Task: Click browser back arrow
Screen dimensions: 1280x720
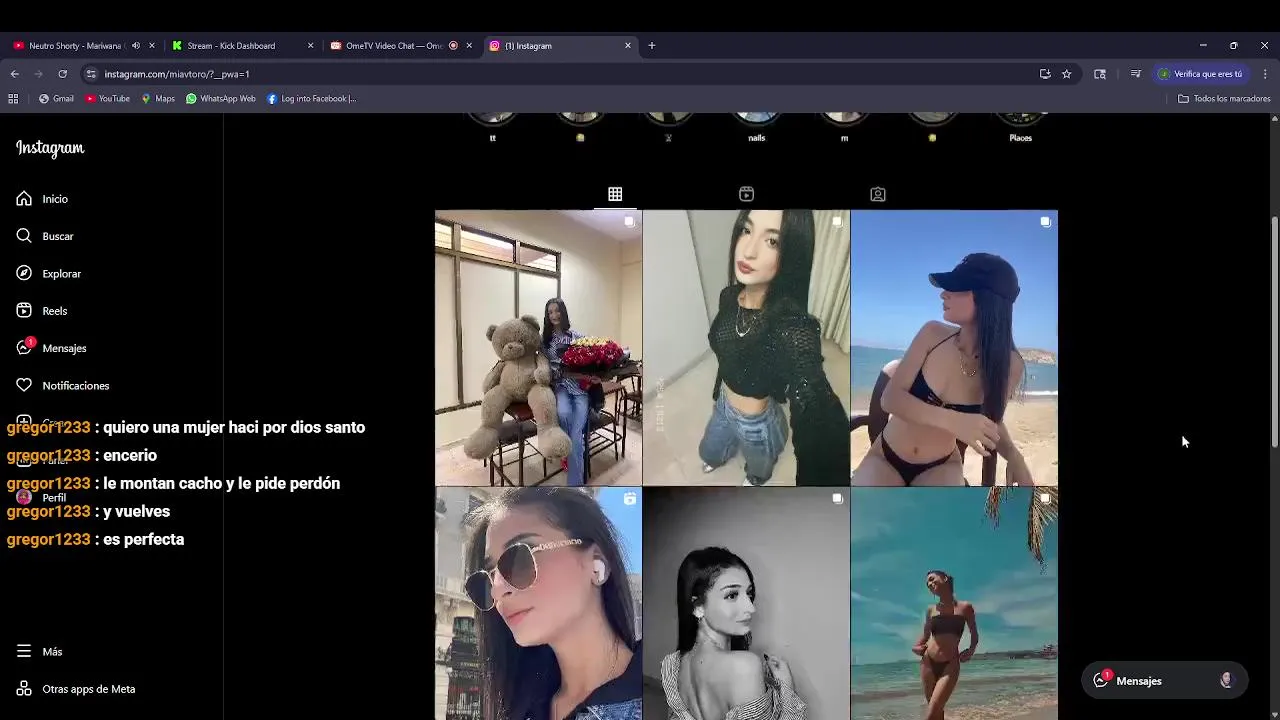Action: click(14, 74)
